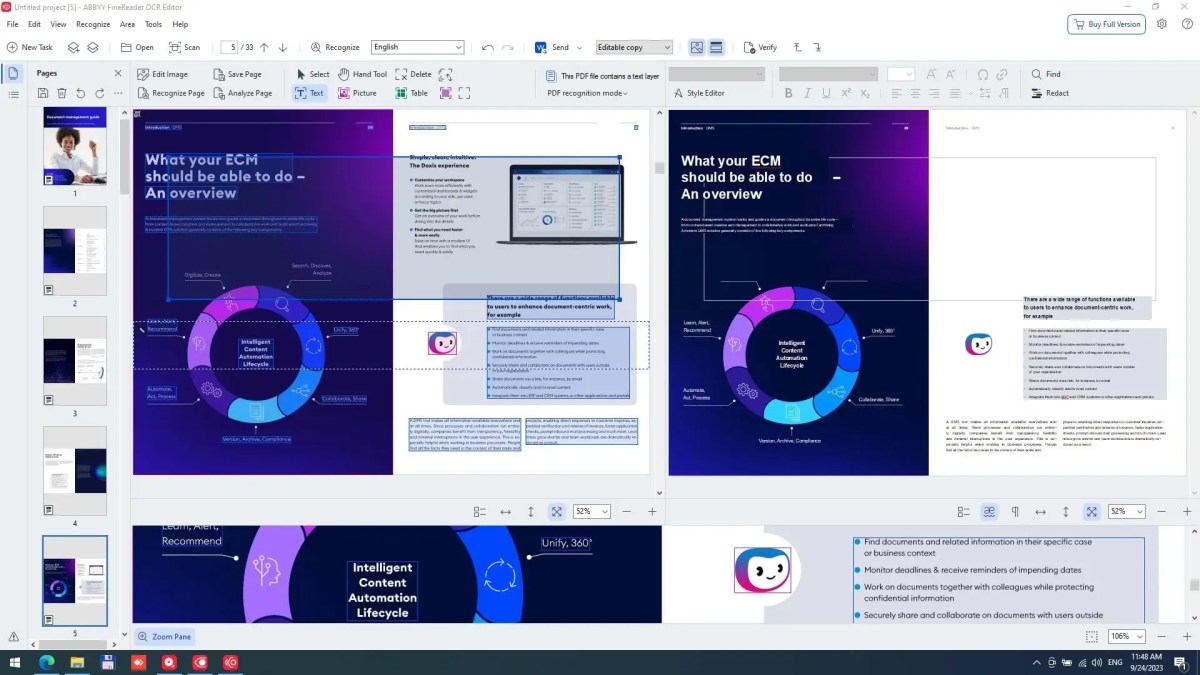Image resolution: width=1200 pixels, height=675 pixels.
Task: Toggle highlighted uncertain characters in Text pane footer
Action: click(x=989, y=511)
